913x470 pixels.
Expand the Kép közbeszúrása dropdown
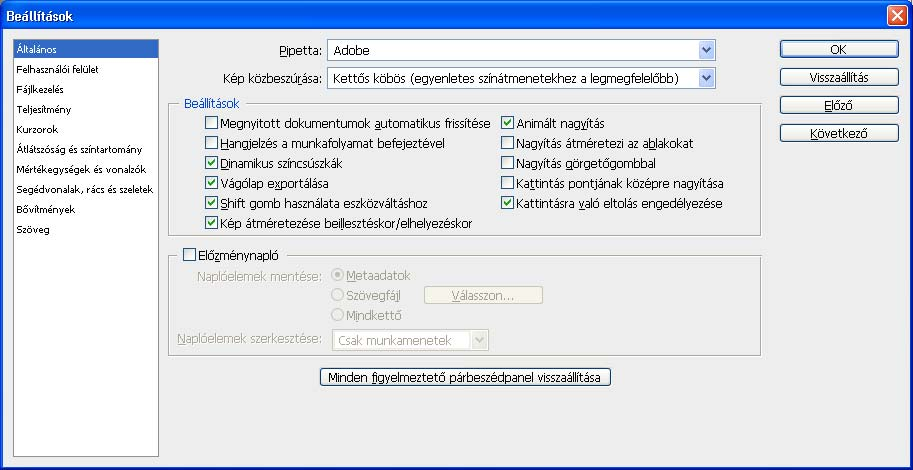click(x=521, y=78)
